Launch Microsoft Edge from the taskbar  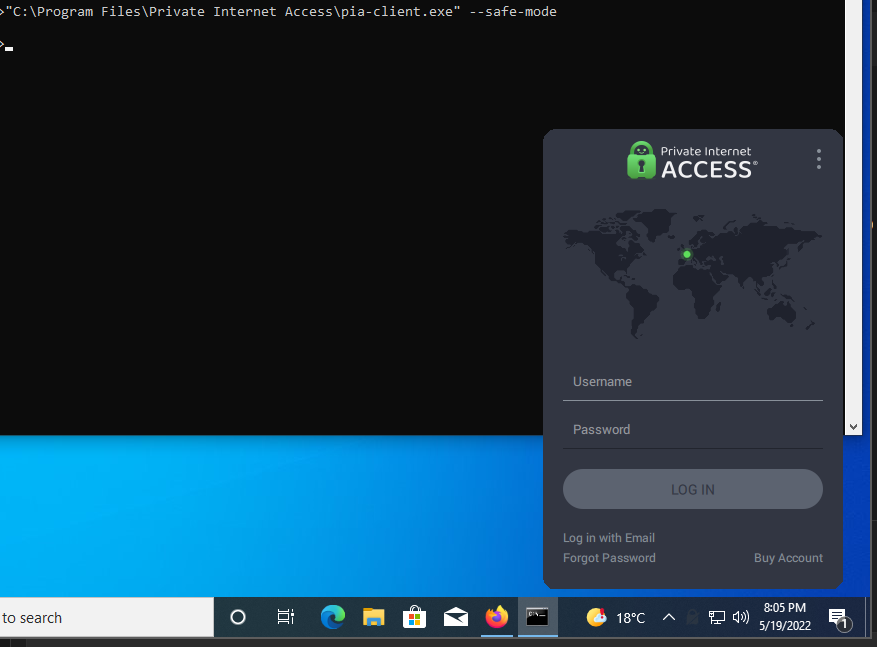point(333,617)
